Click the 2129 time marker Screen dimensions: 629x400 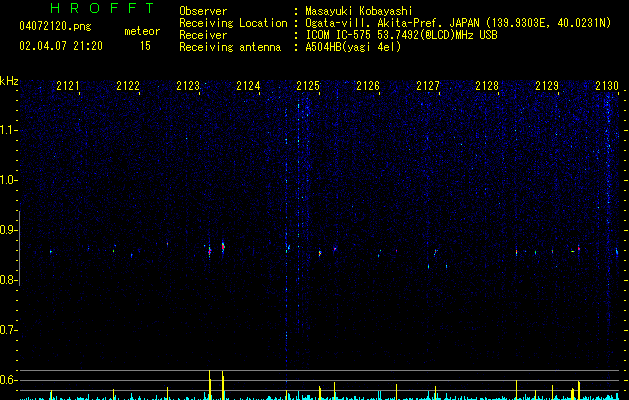pos(547,85)
